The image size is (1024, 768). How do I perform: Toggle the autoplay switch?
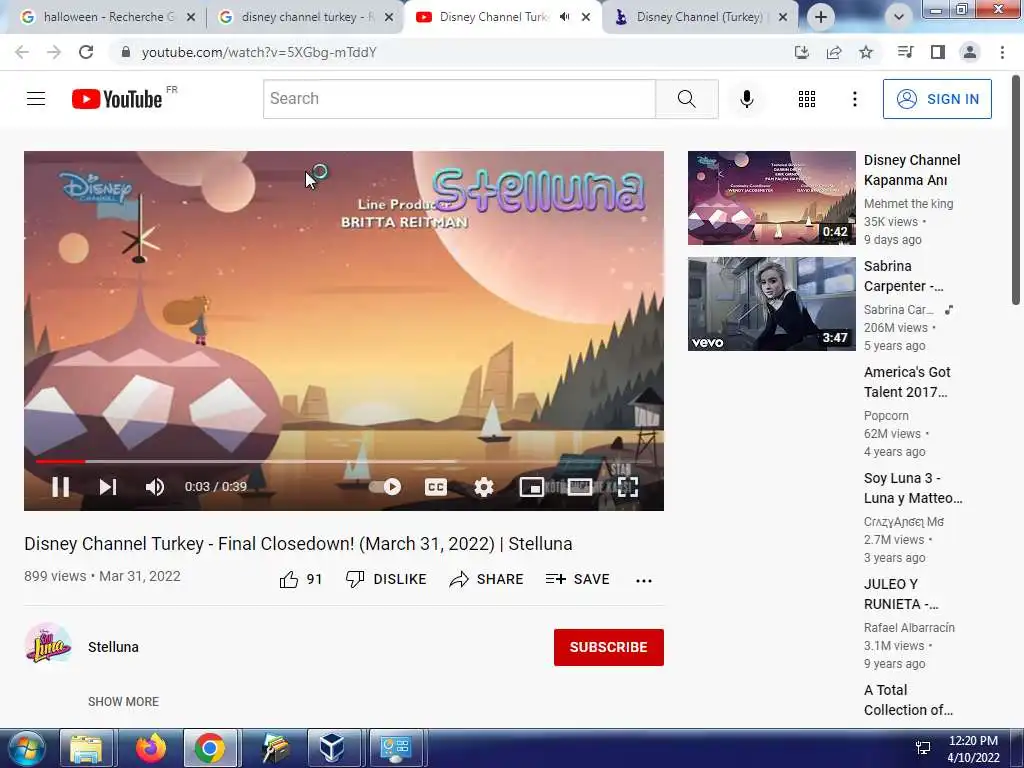[x=385, y=487]
